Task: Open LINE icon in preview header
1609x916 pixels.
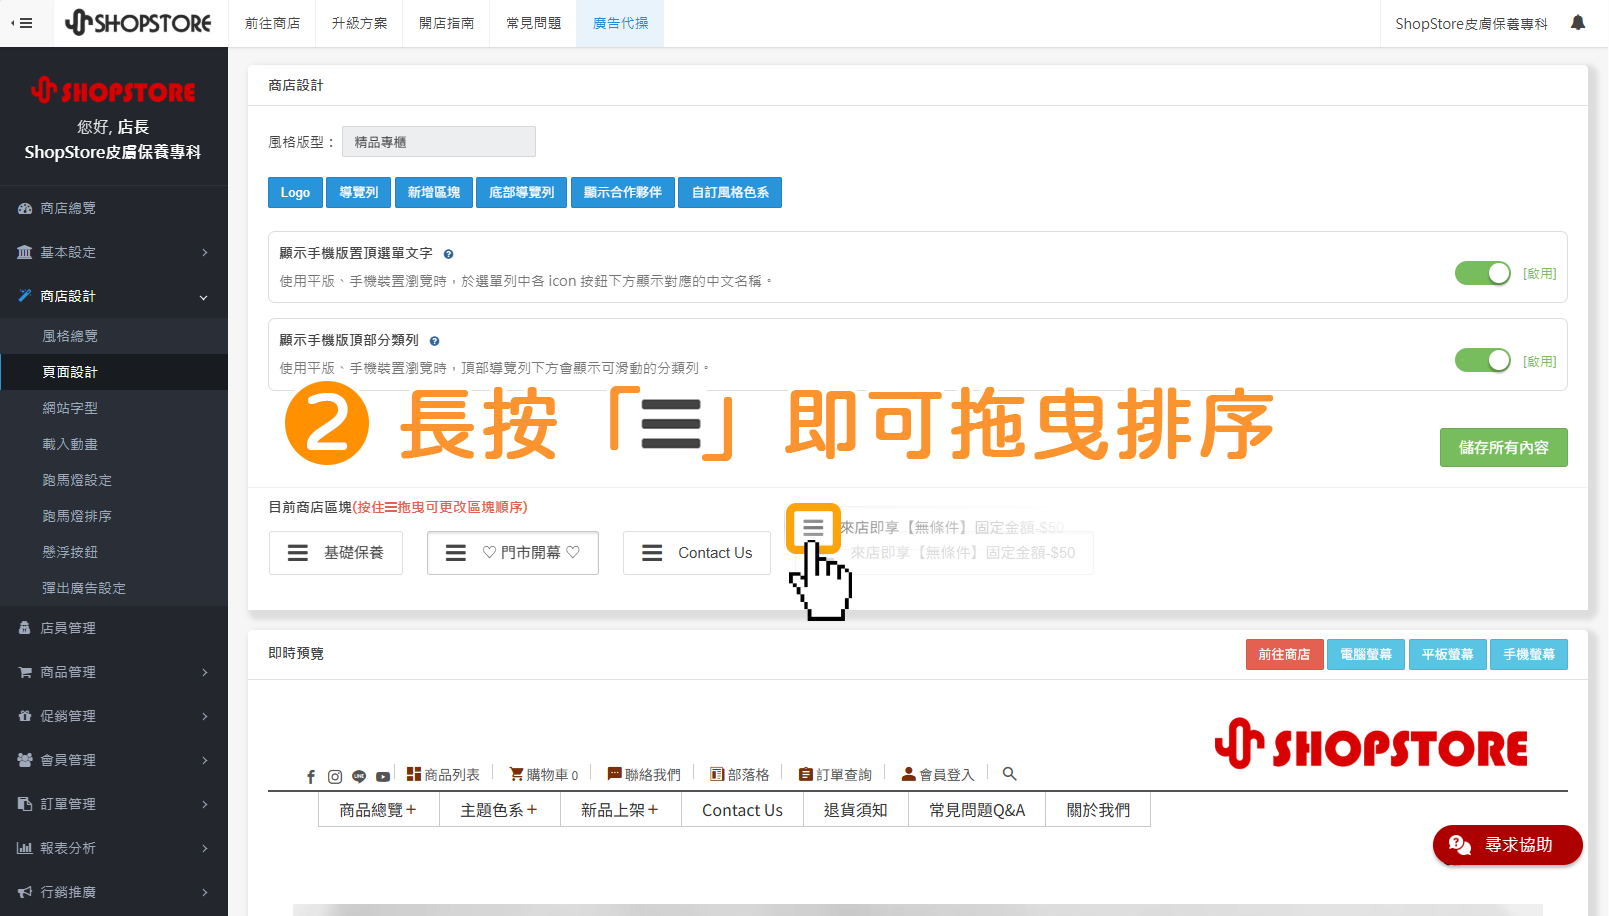Action: tap(359, 776)
